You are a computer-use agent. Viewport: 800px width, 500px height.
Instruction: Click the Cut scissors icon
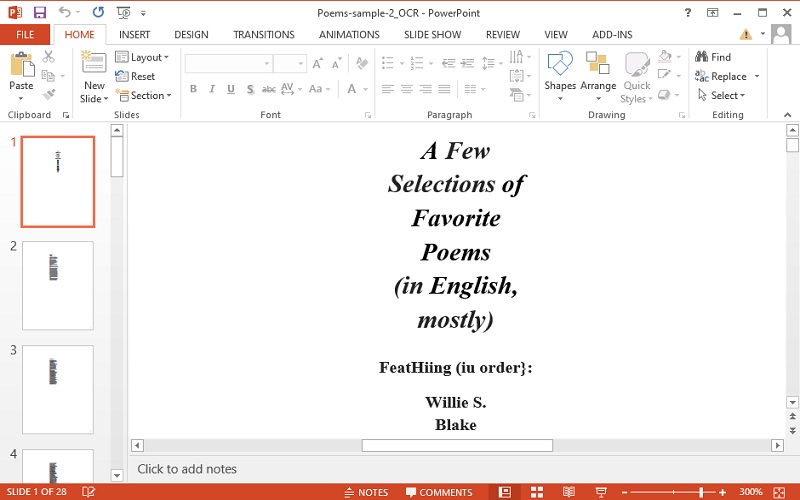click(48, 56)
